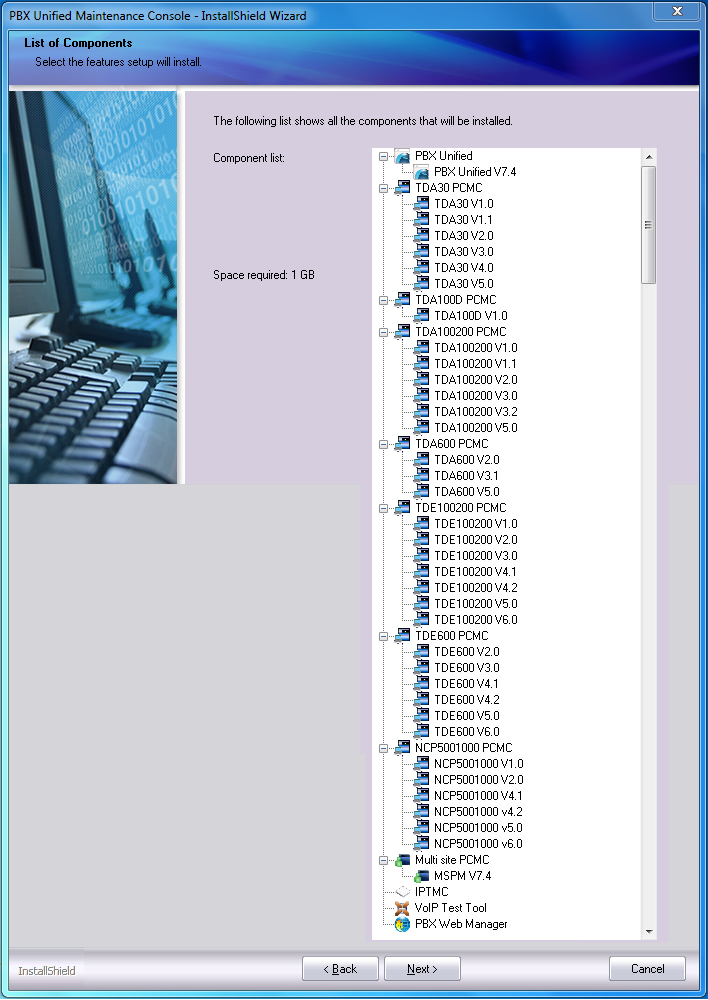Select the TDA100200 V1.1 row text

(x=475, y=364)
